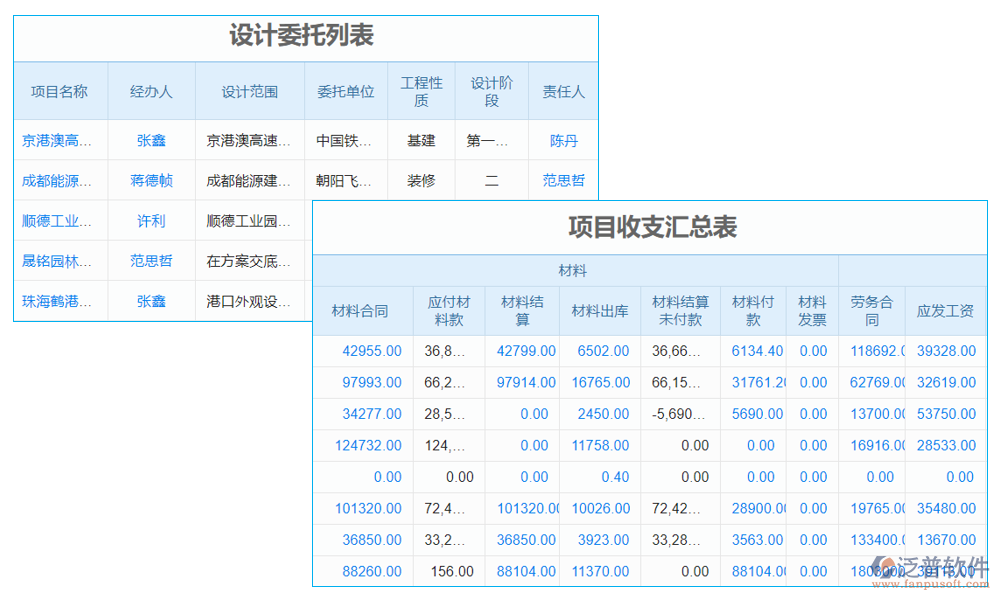Click material settlement amount 97914.00
Screen dimensions: 1000x600
point(524,382)
